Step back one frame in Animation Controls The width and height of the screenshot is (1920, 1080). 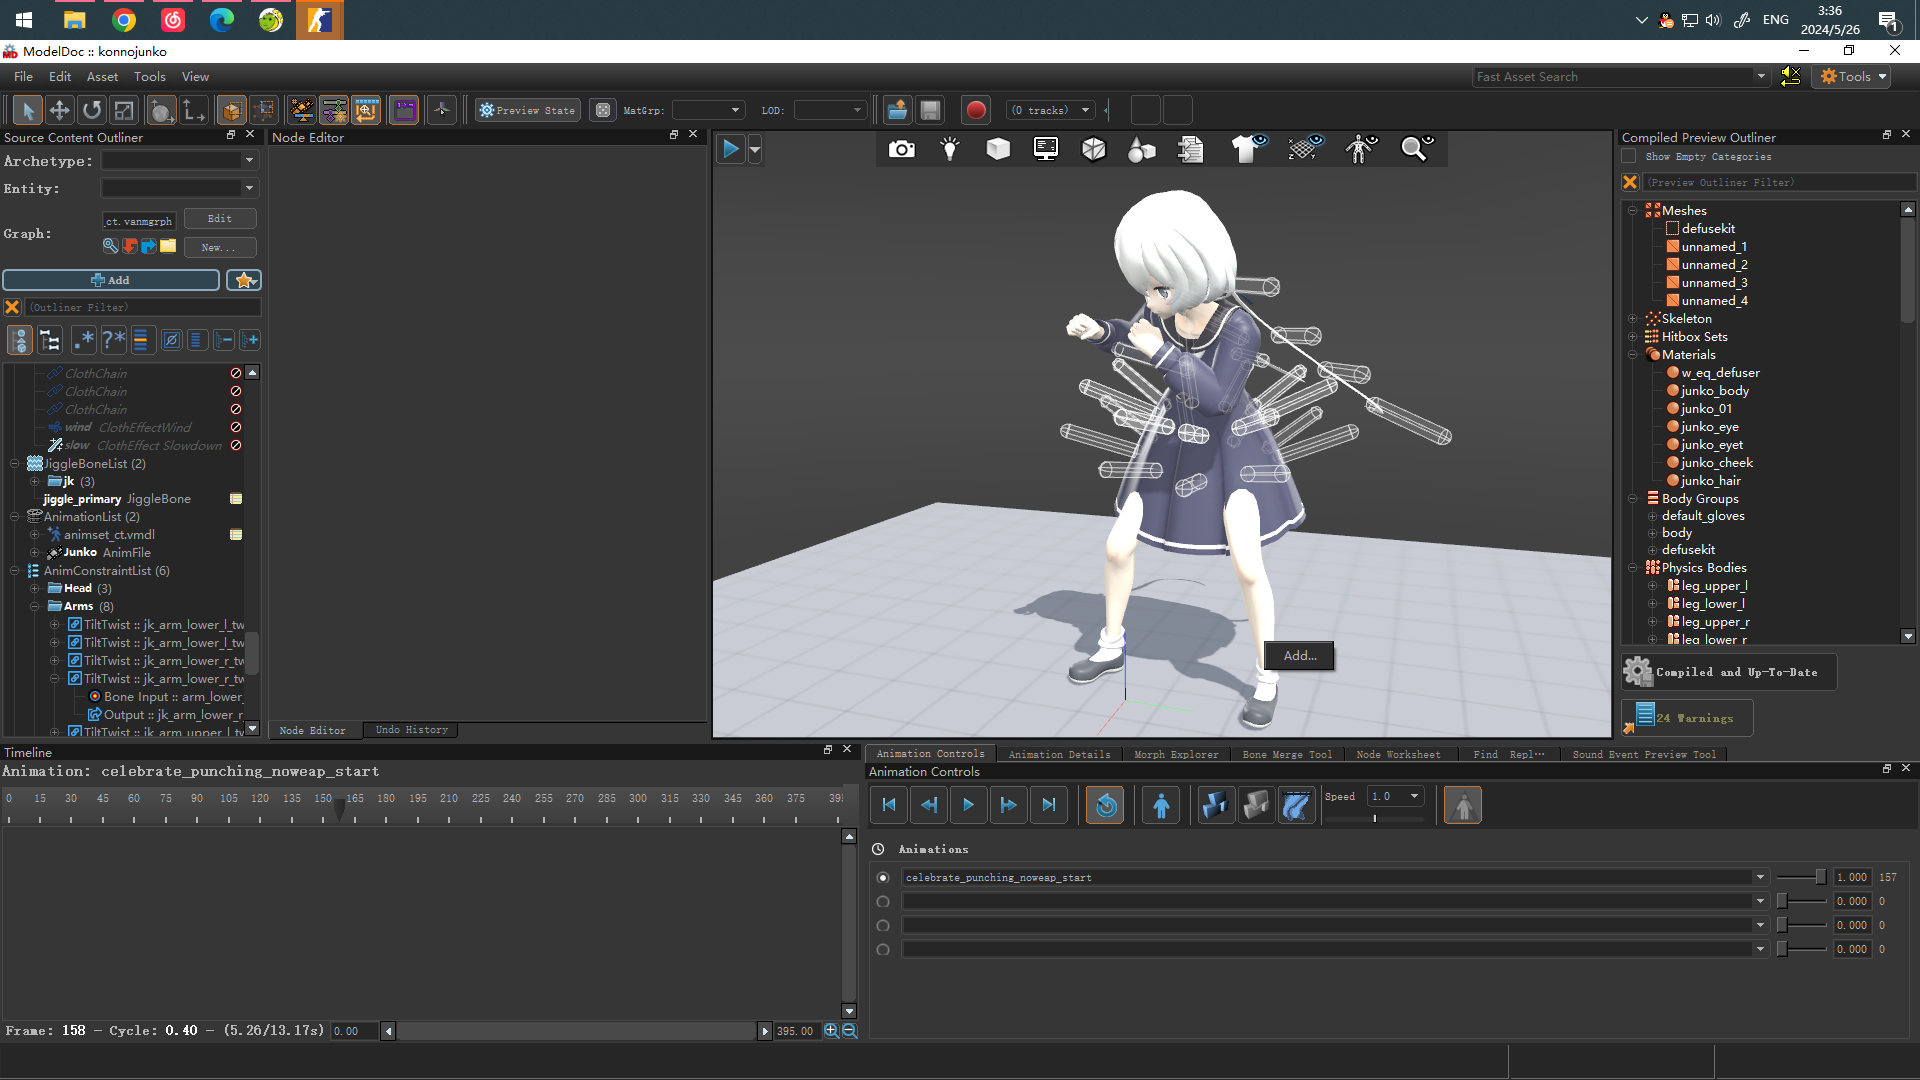pyautogui.click(x=929, y=805)
